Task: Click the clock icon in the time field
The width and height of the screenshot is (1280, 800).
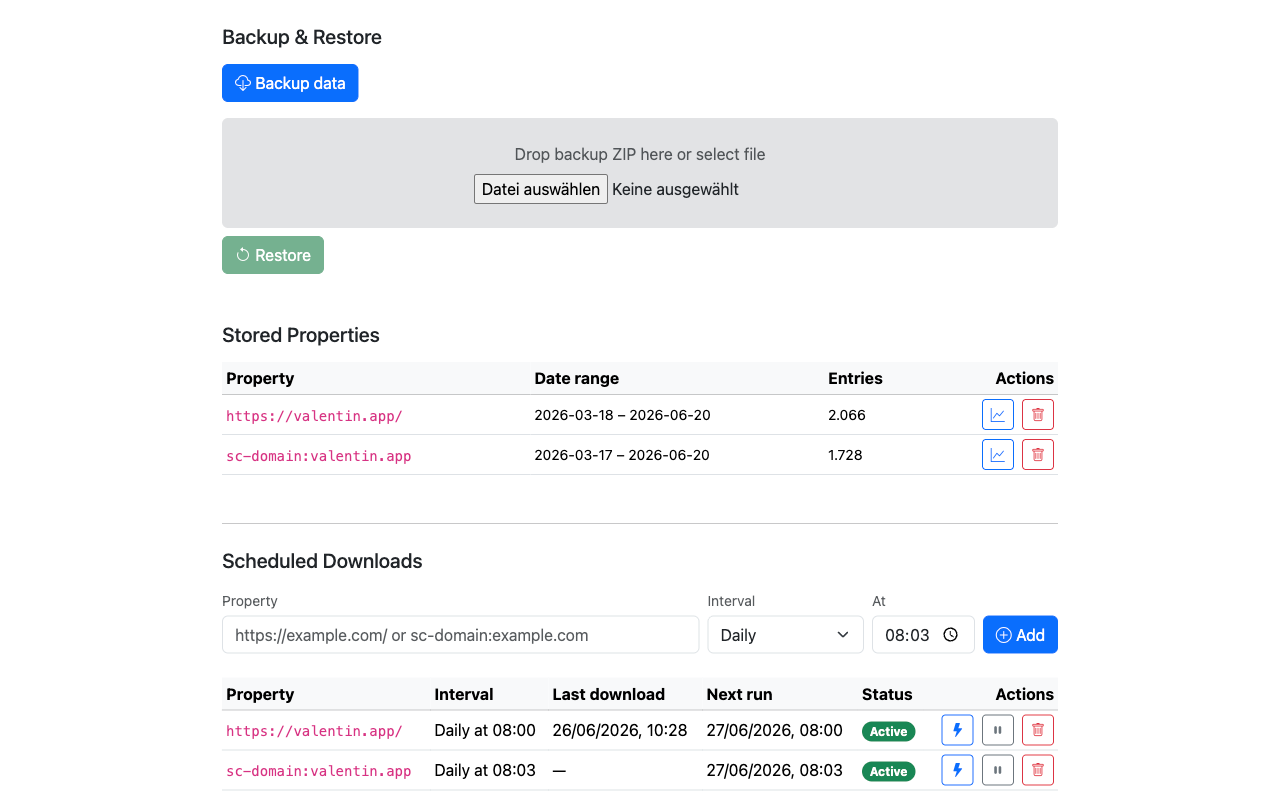Action: point(951,635)
